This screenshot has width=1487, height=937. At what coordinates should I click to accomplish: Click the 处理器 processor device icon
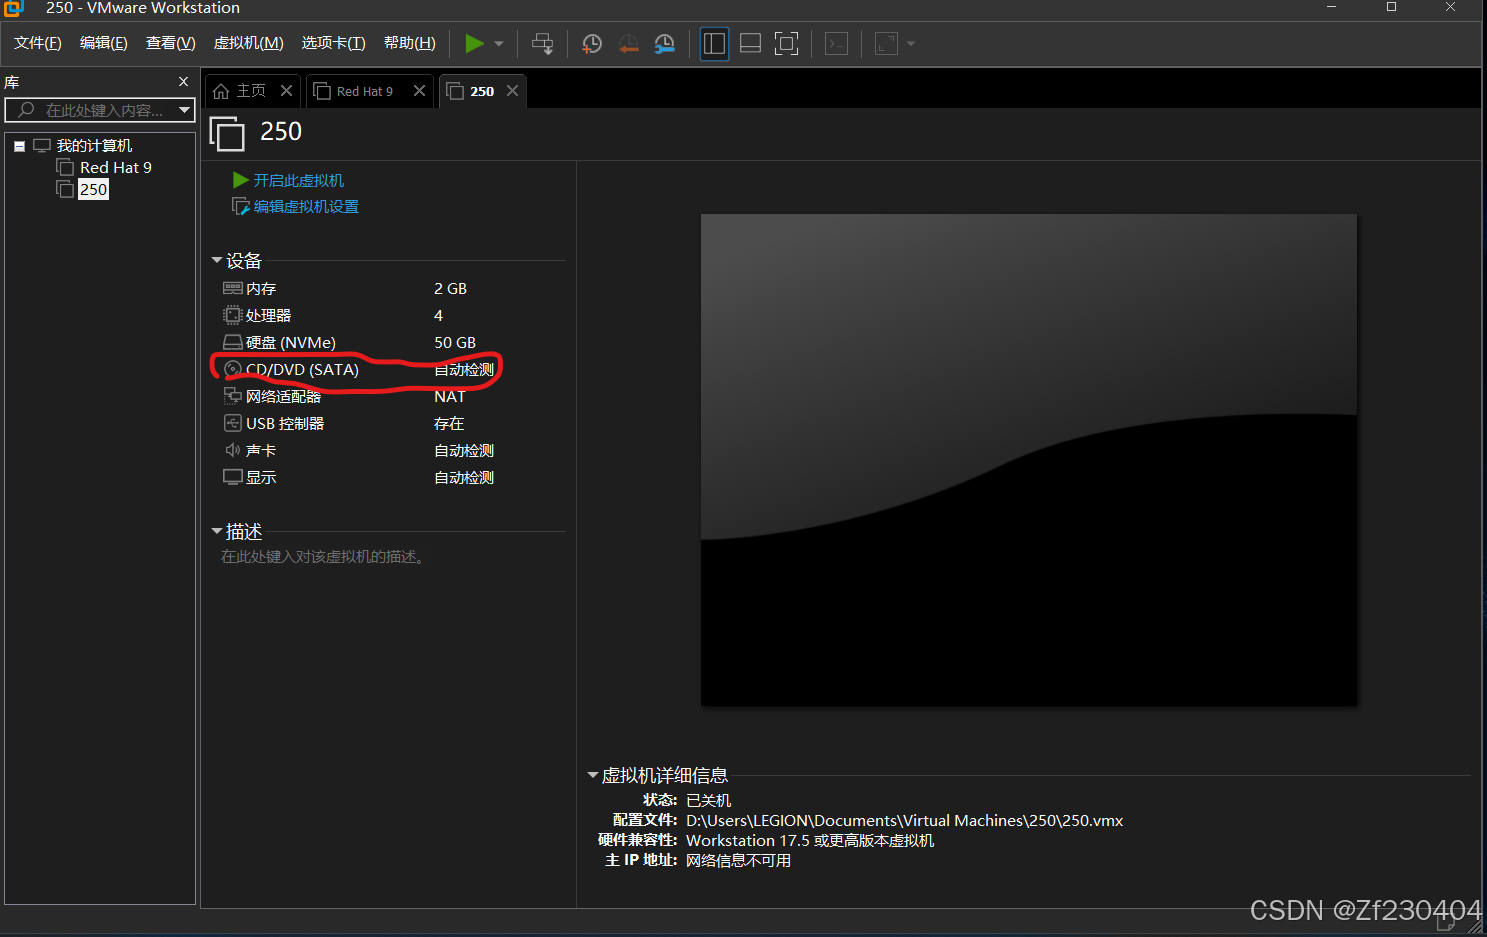pyautogui.click(x=232, y=315)
